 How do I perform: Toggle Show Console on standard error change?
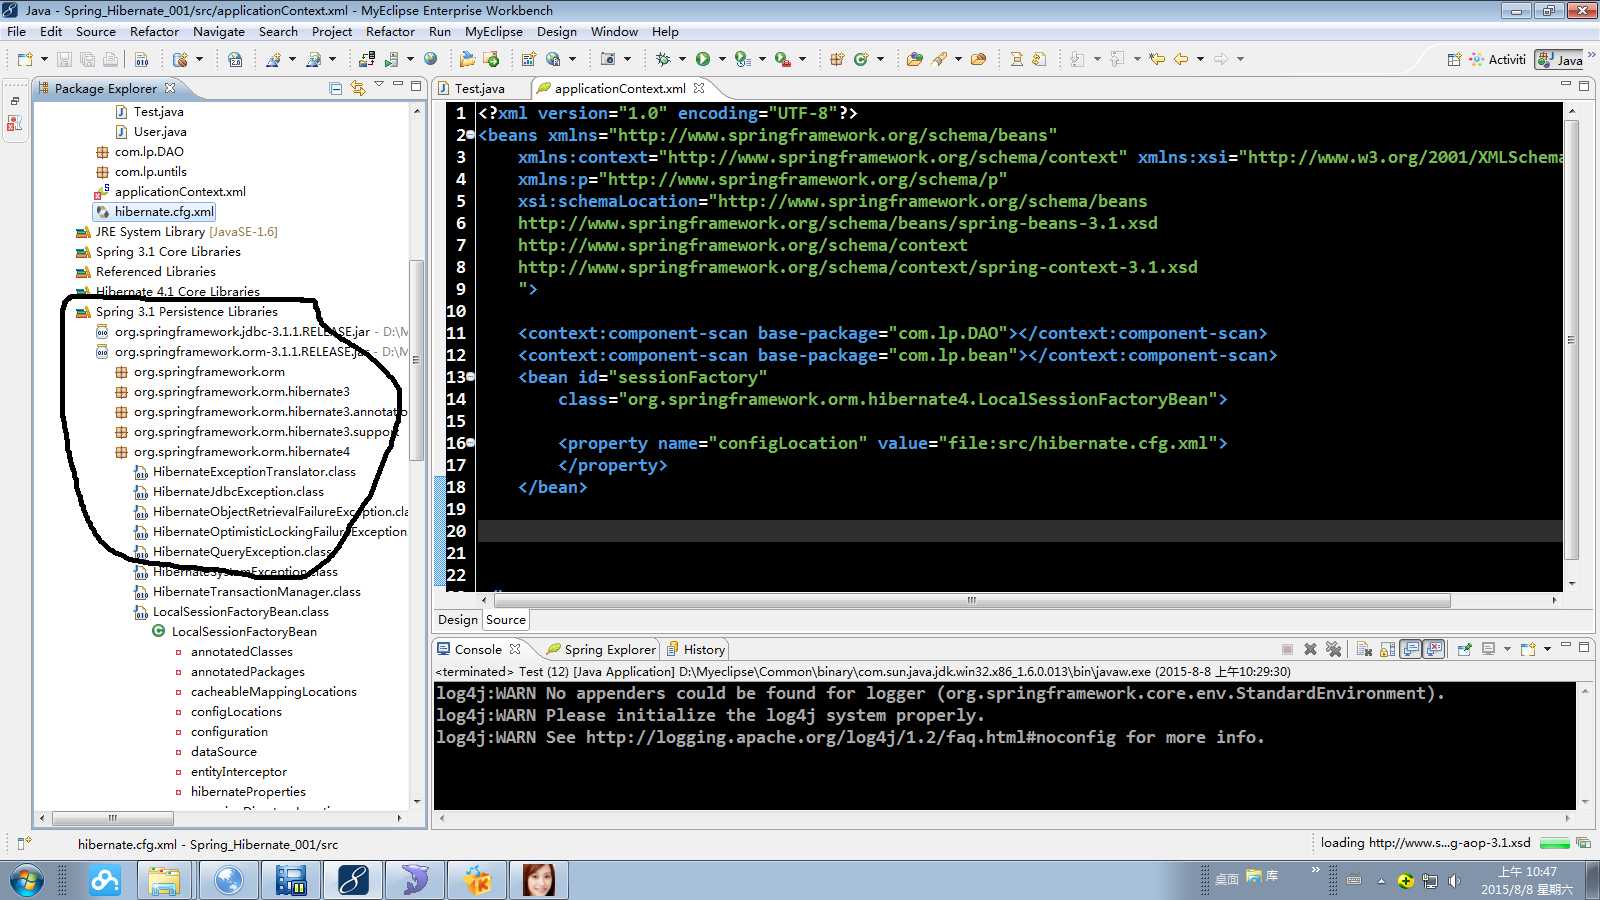1434,649
